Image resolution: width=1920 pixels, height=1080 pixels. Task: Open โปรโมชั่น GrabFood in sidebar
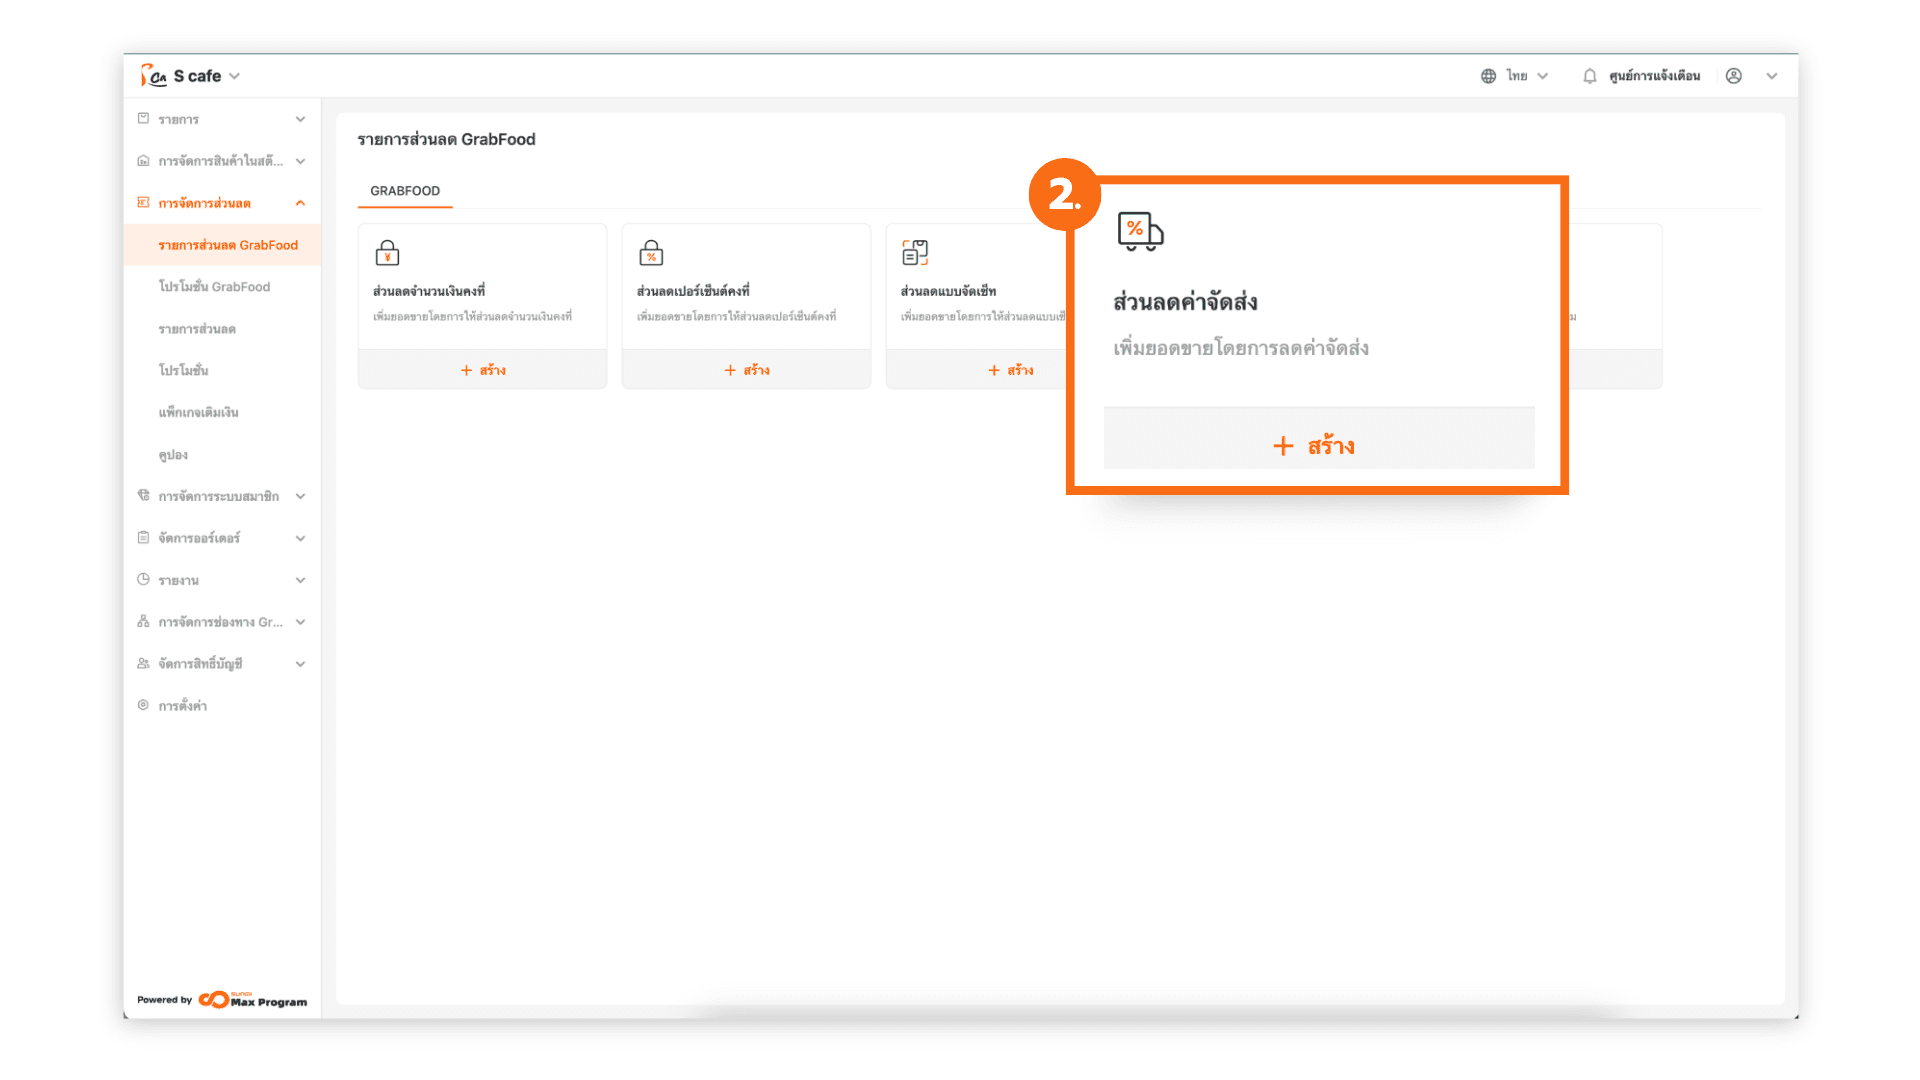tap(214, 287)
